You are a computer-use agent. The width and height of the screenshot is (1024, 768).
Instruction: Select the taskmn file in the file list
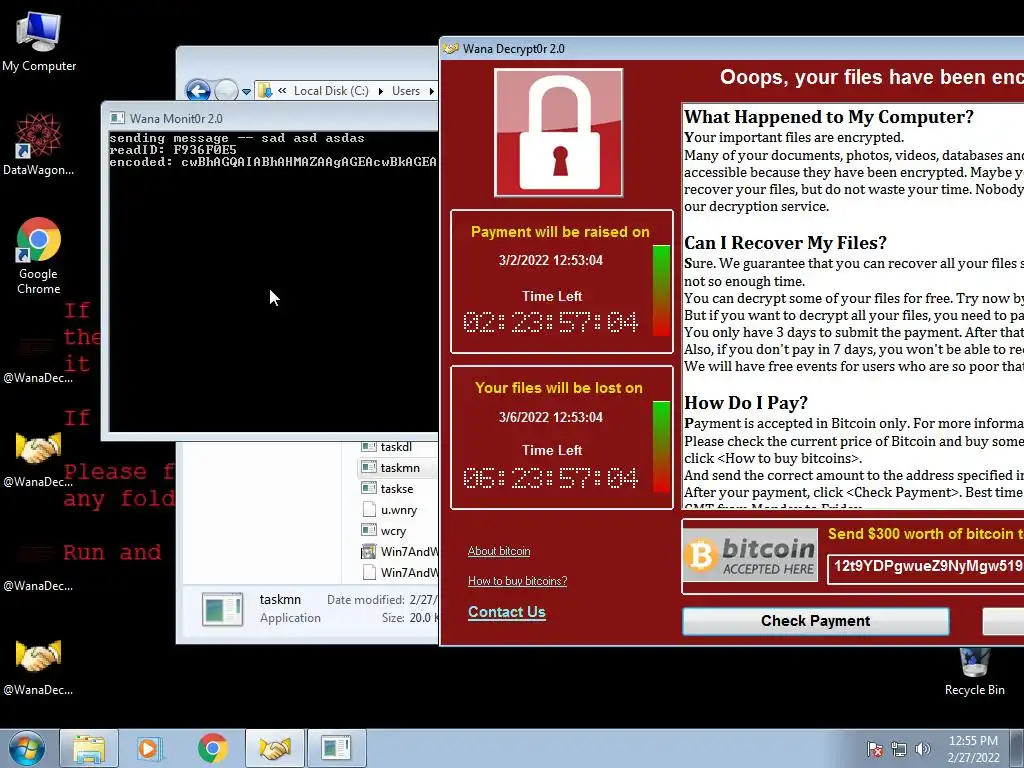tap(399, 468)
